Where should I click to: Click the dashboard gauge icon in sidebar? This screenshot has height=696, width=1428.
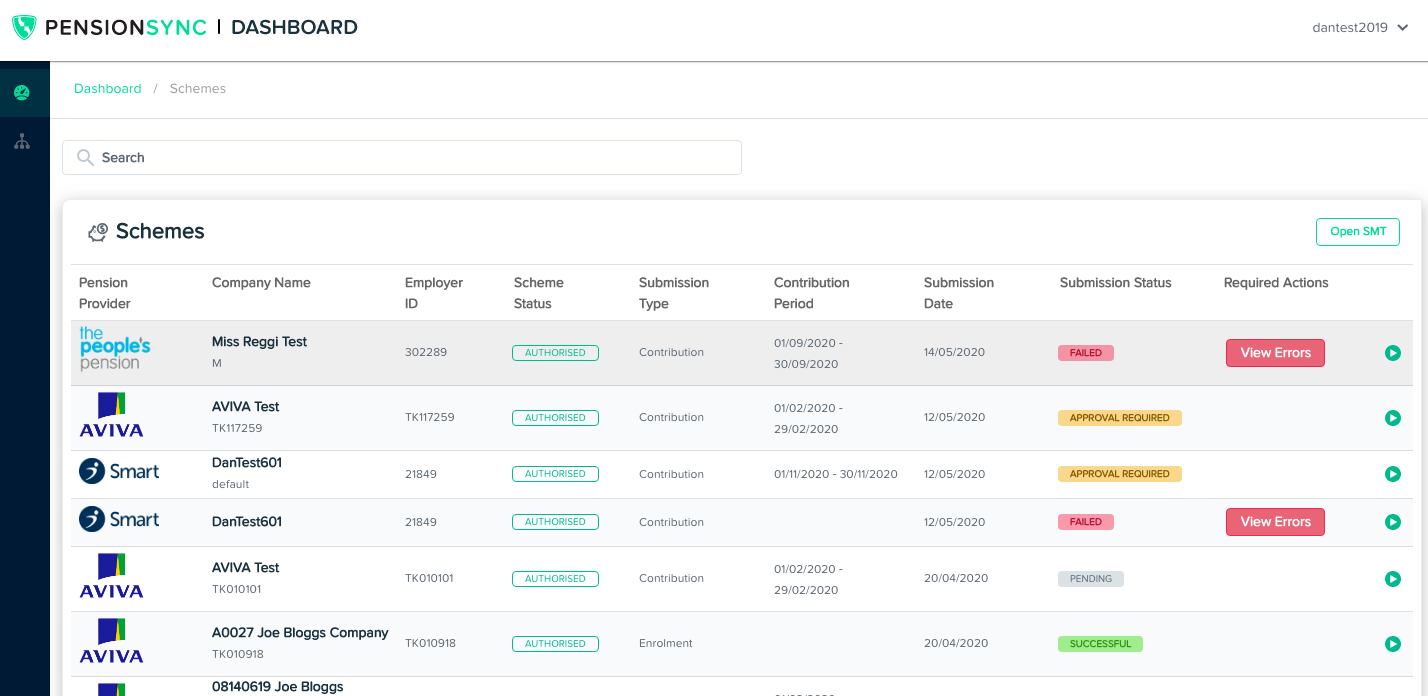pyautogui.click(x=22, y=93)
